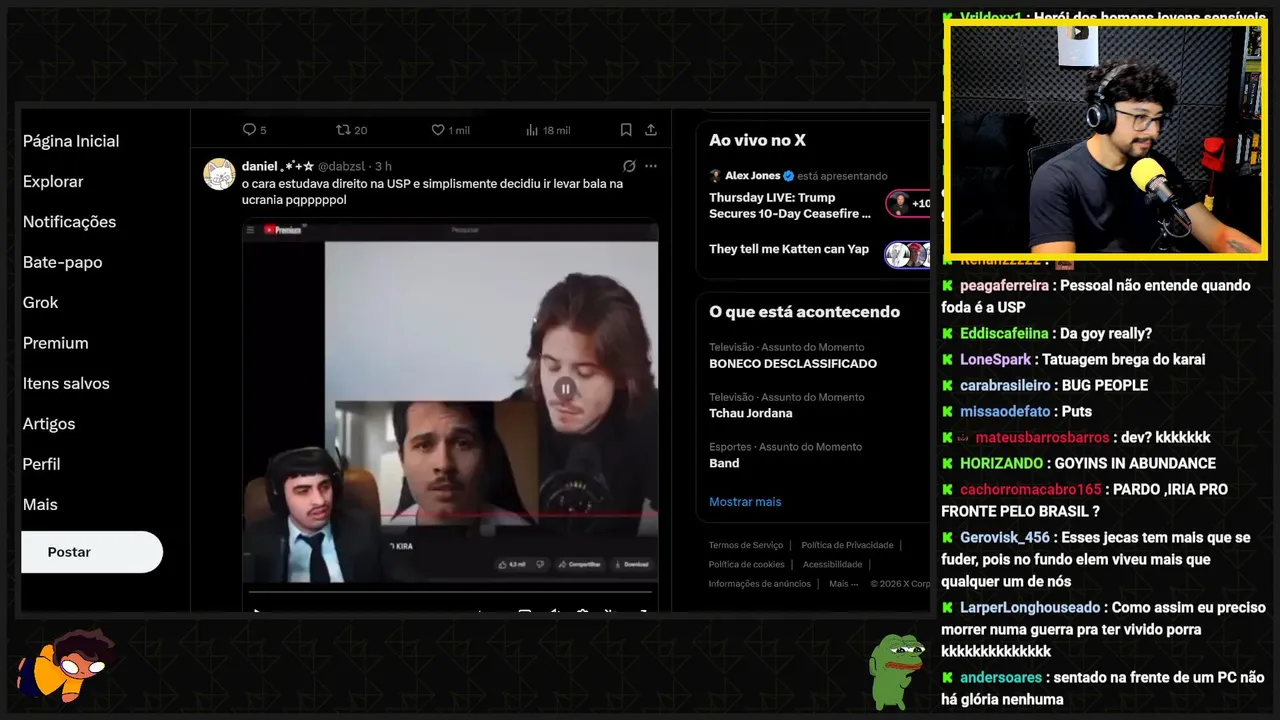This screenshot has height=720, width=1280.
Task: Open Artigos in the sidebar
Action: click(49, 424)
